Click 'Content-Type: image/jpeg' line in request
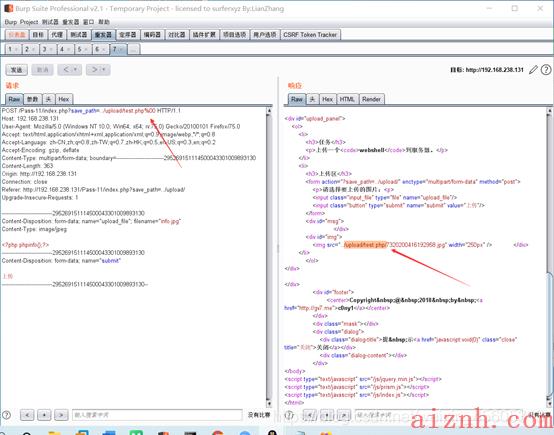Image resolution: width=554 pixels, height=435 pixels. pos(34,229)
